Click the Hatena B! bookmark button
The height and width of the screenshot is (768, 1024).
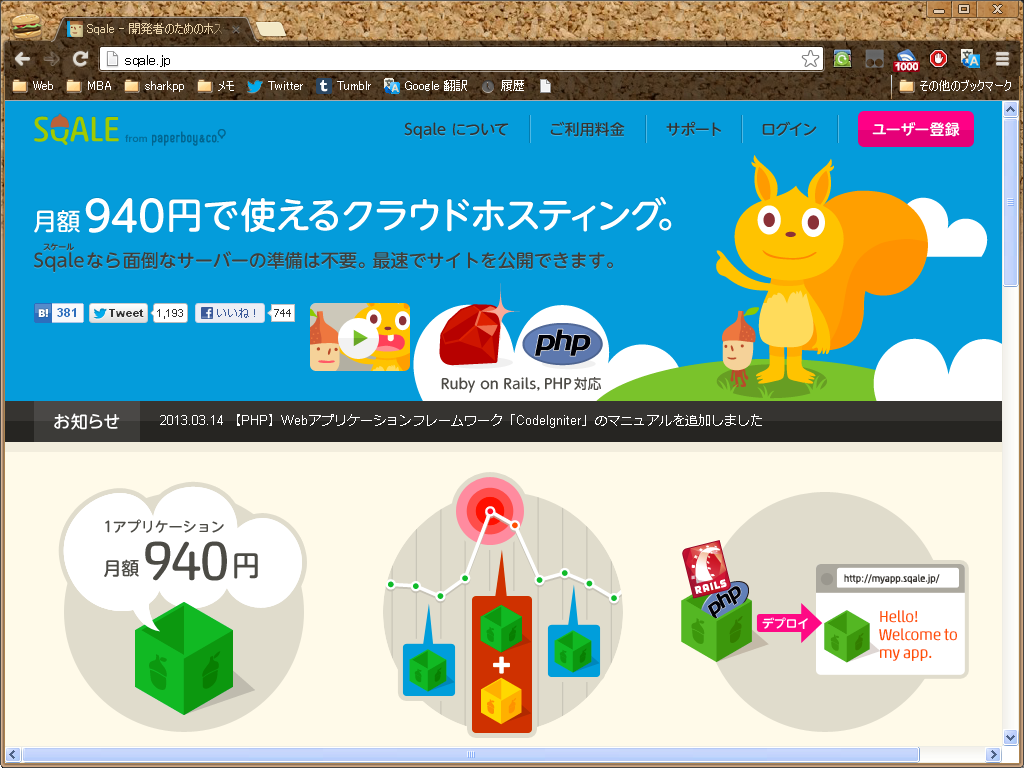(42, 313)
